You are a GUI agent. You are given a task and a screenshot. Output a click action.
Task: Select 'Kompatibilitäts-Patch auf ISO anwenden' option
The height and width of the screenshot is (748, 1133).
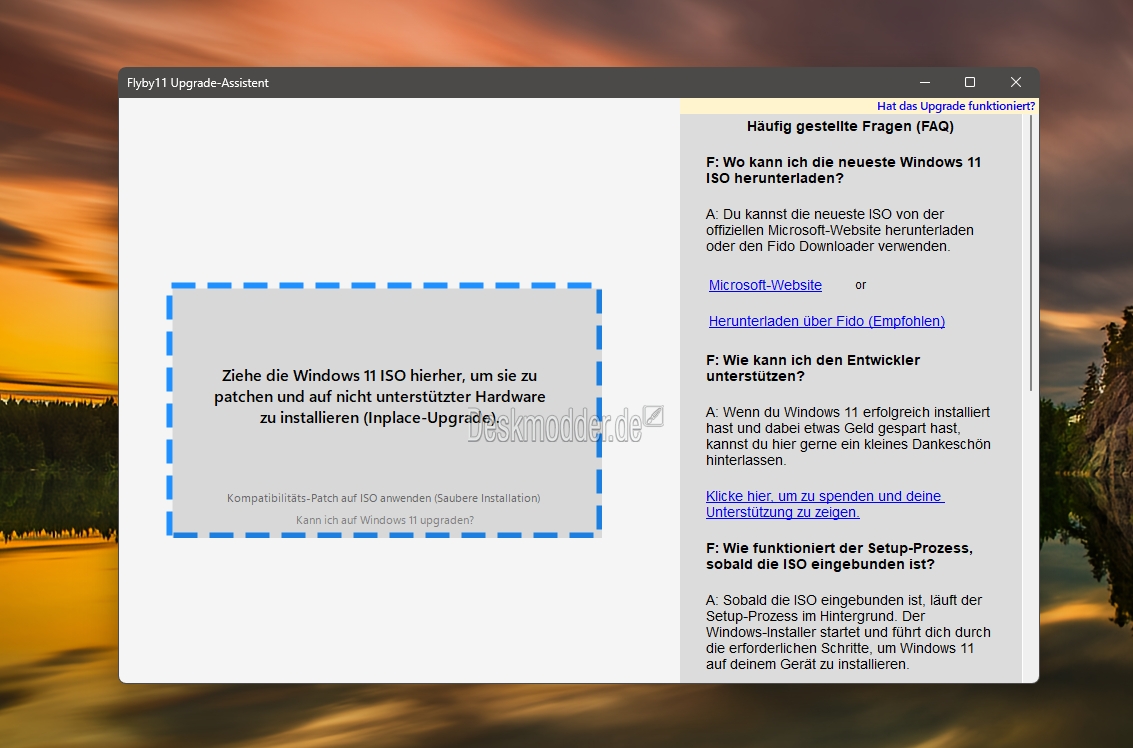[383, 498]
